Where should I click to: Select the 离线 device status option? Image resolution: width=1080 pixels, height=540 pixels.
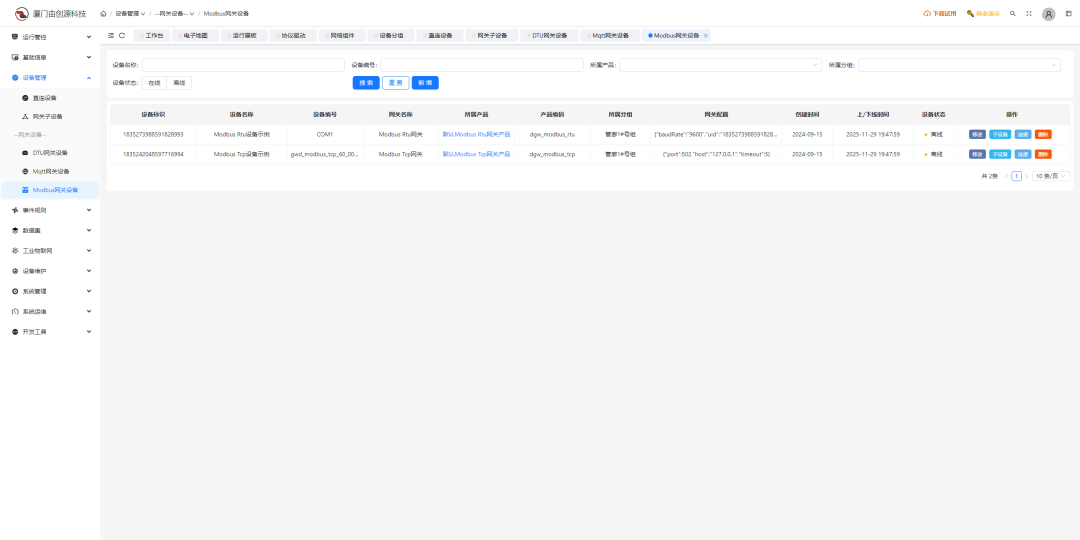pyautogui.click(x=179, y=83)
